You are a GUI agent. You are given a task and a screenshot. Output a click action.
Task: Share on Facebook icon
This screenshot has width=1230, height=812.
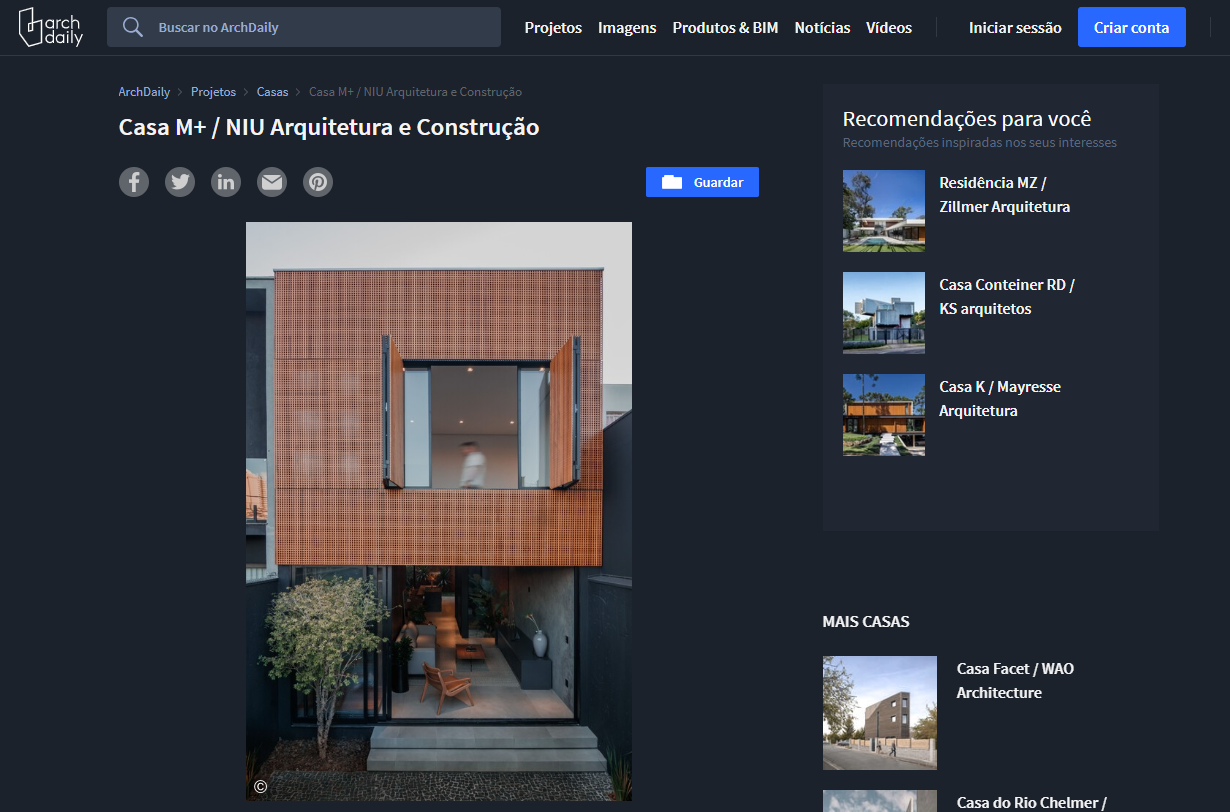coord(134,182)
